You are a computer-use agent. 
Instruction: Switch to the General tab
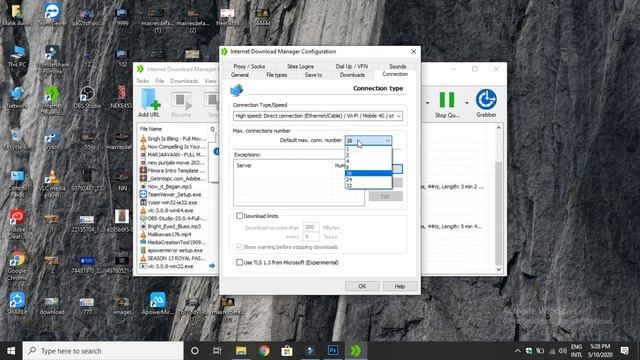pos(240,75)
